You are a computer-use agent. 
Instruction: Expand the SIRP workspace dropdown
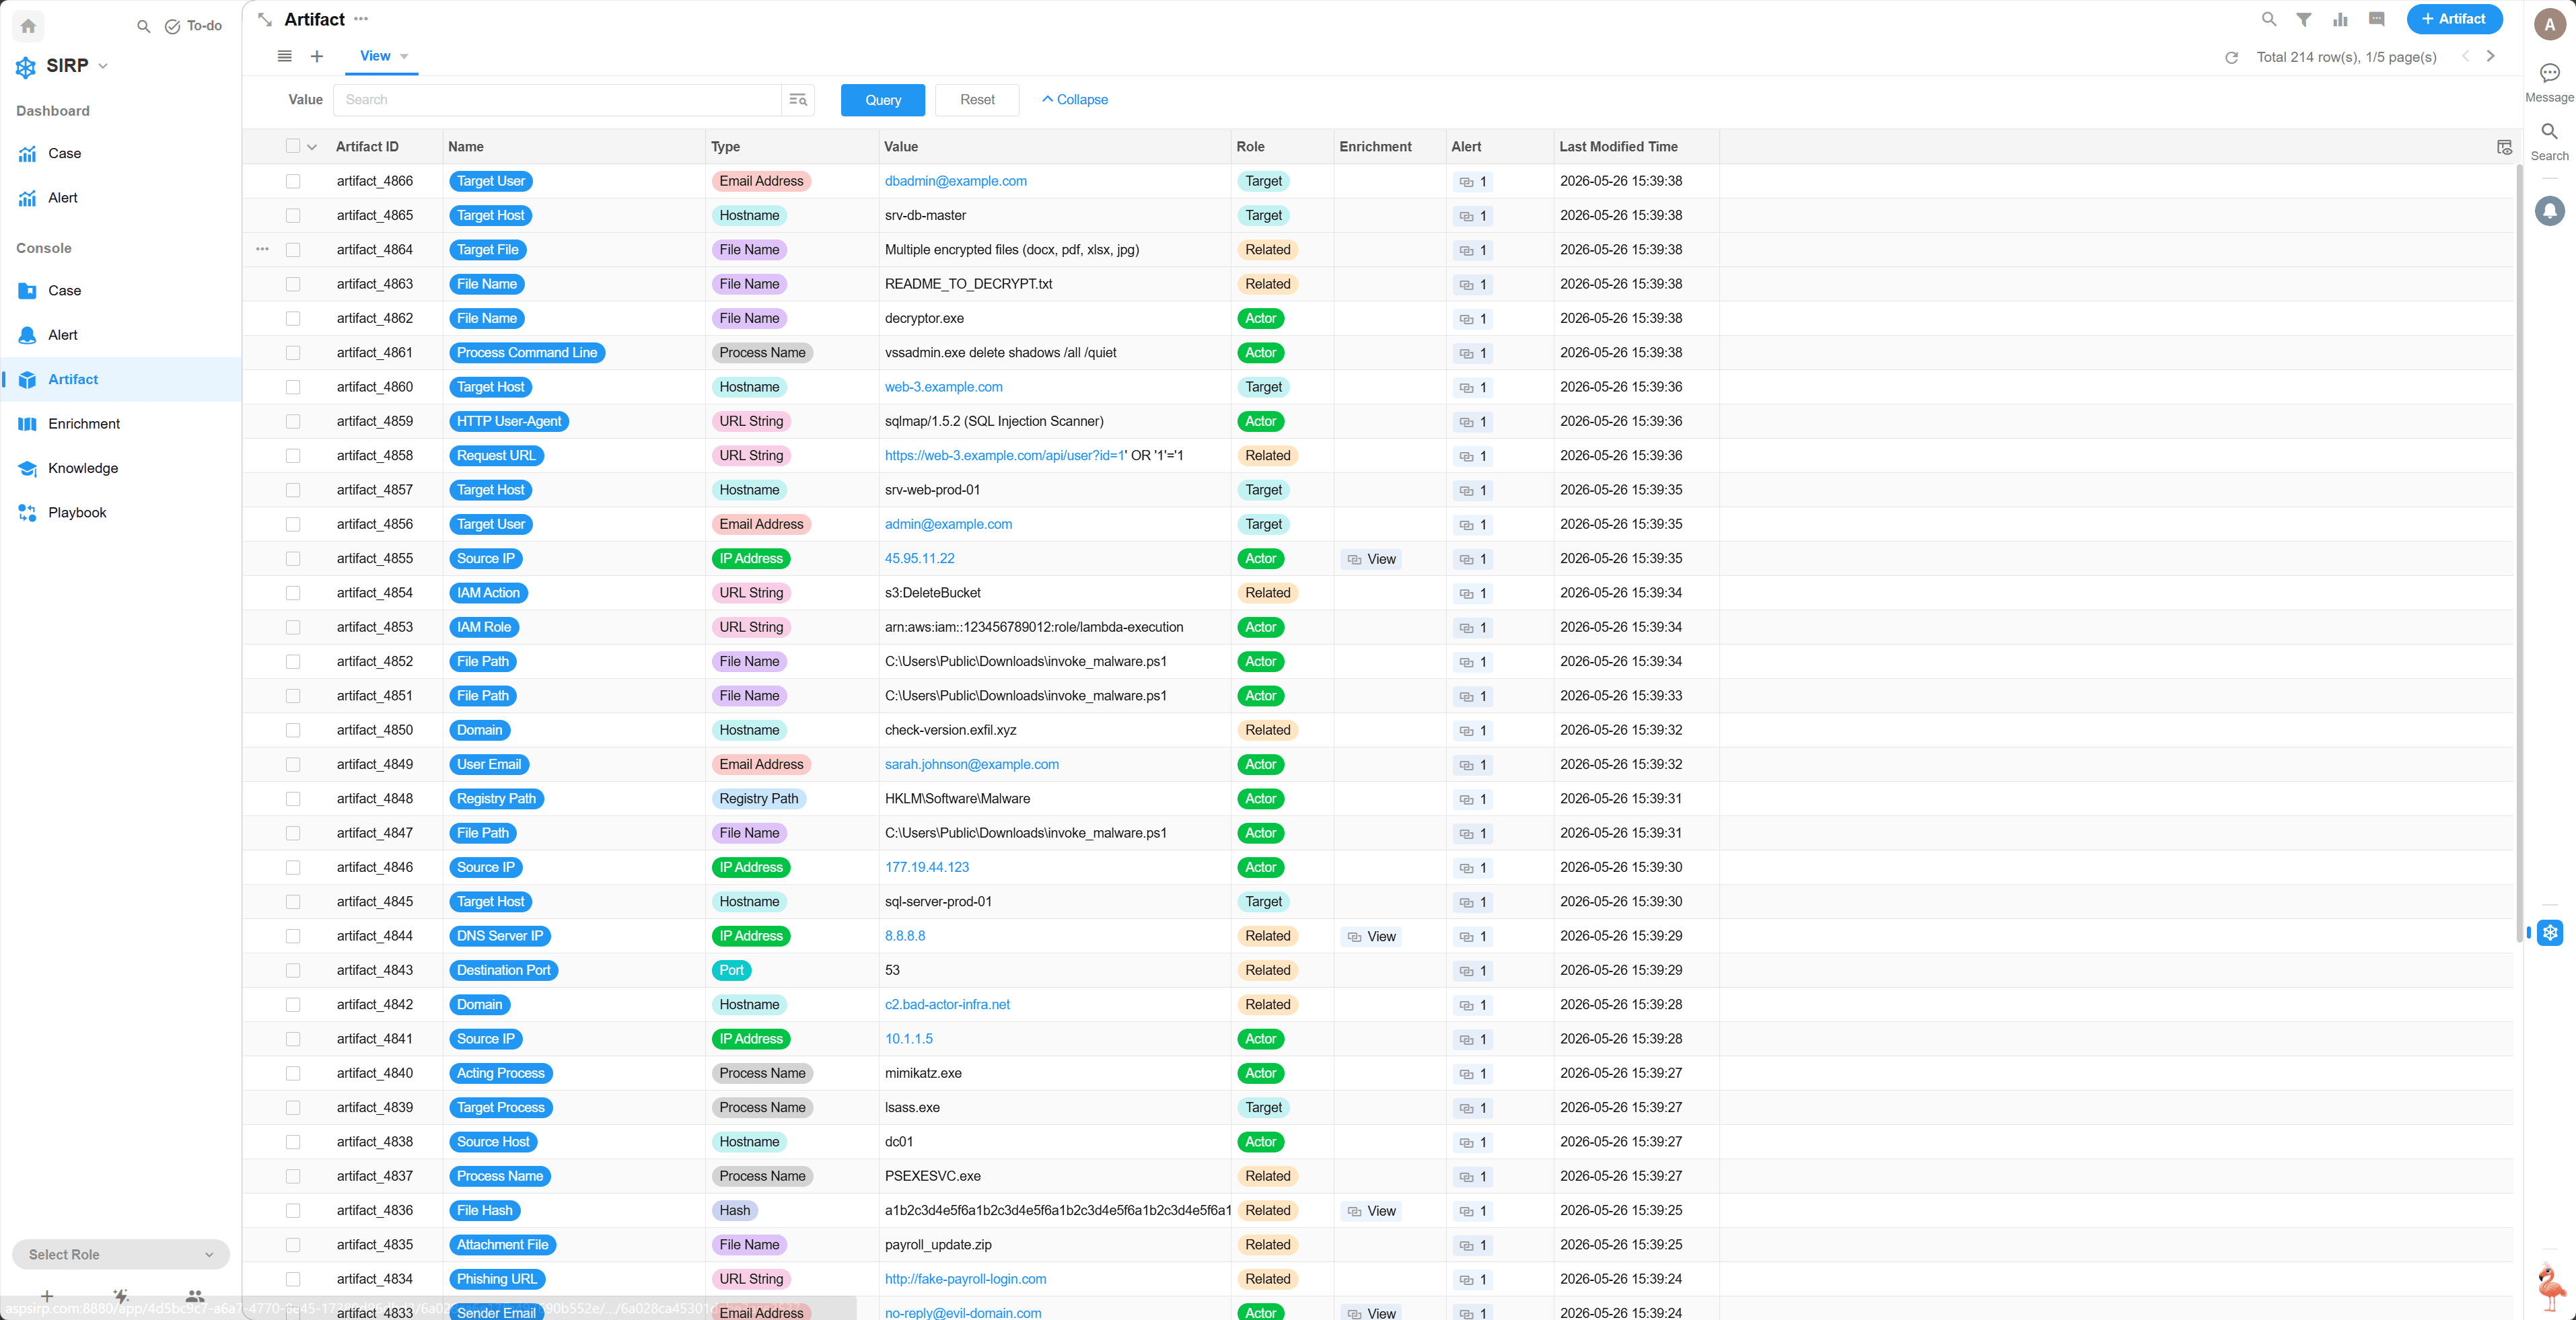(103, 66)
